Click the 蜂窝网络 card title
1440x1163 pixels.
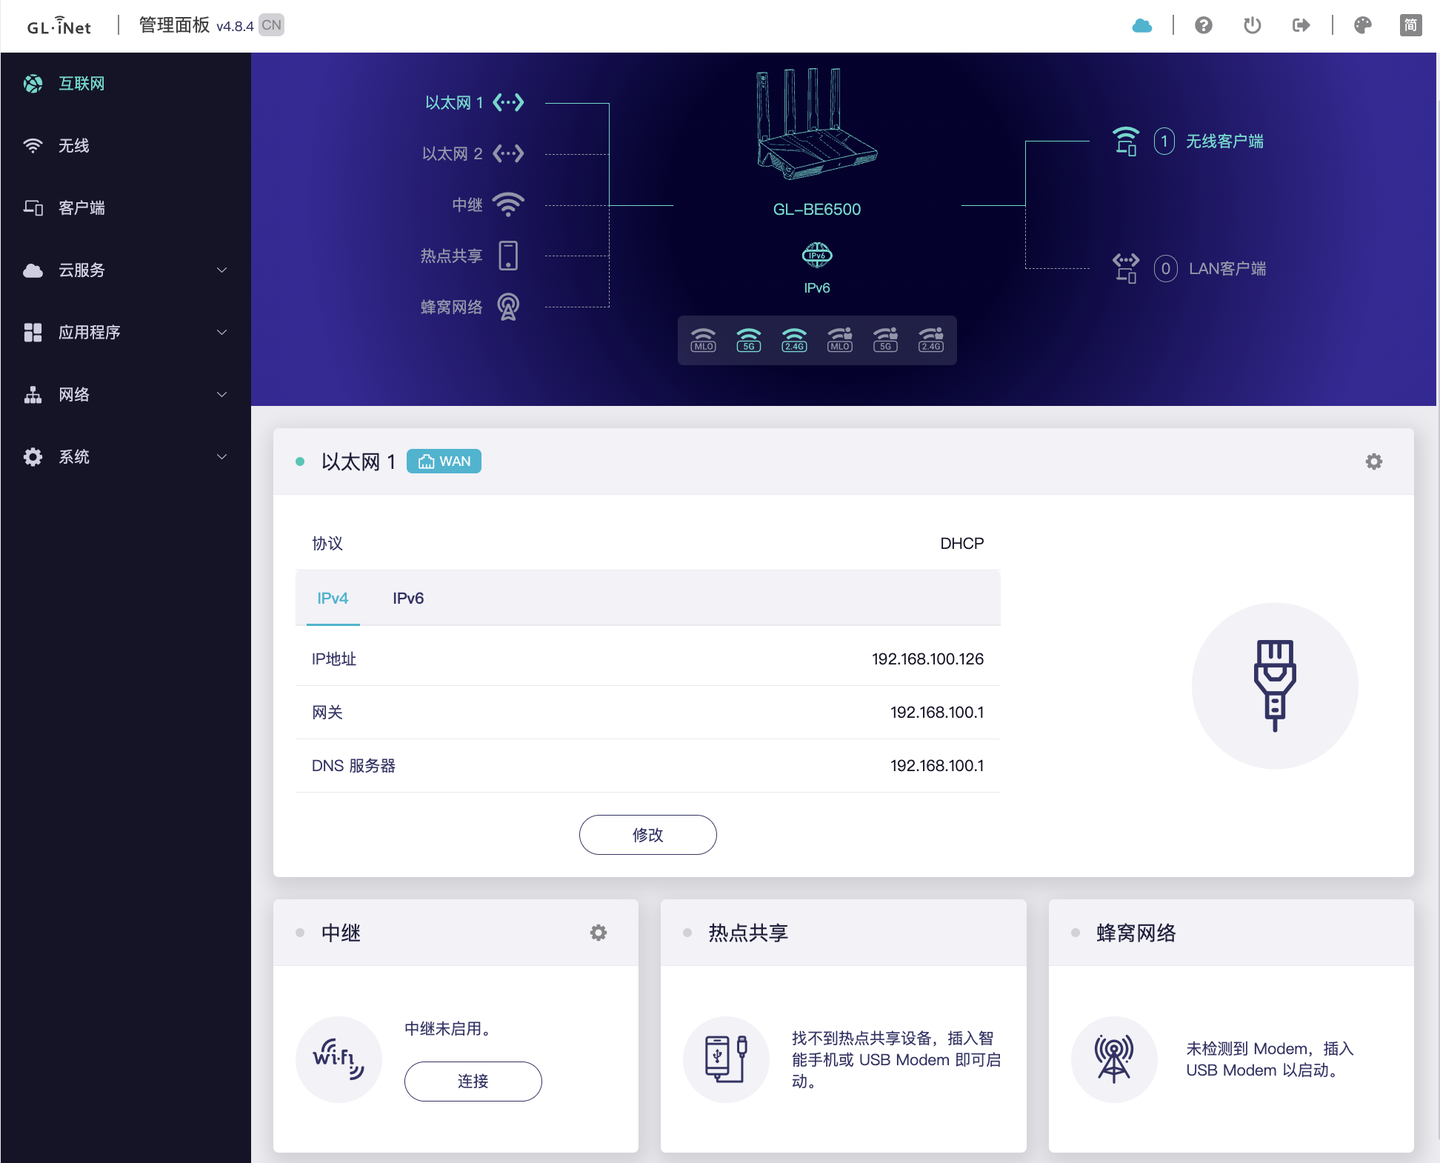[x=1136, y=933]
